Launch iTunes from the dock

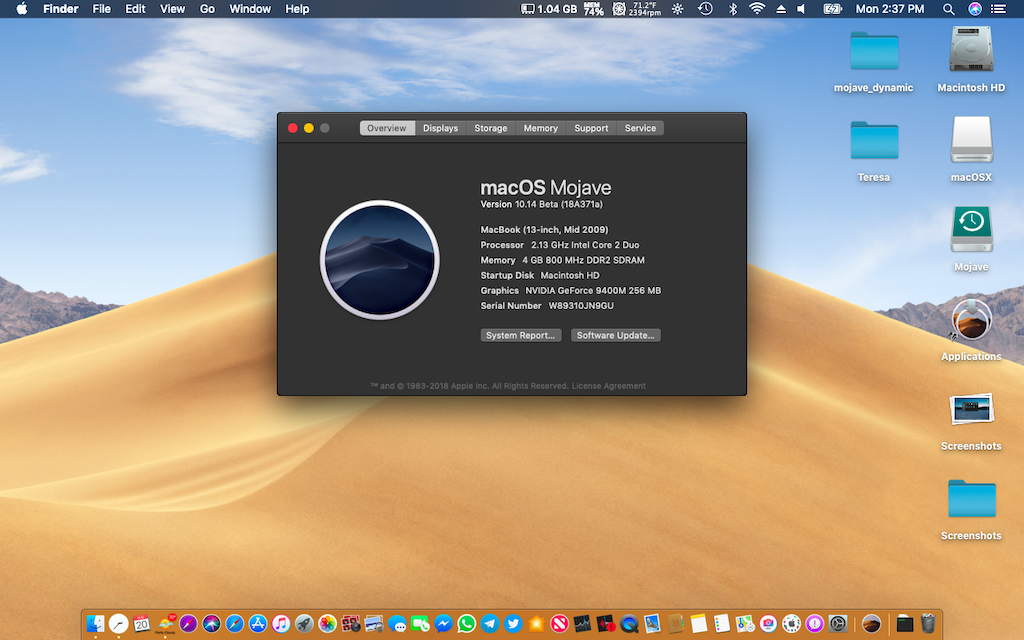[281, 624]
